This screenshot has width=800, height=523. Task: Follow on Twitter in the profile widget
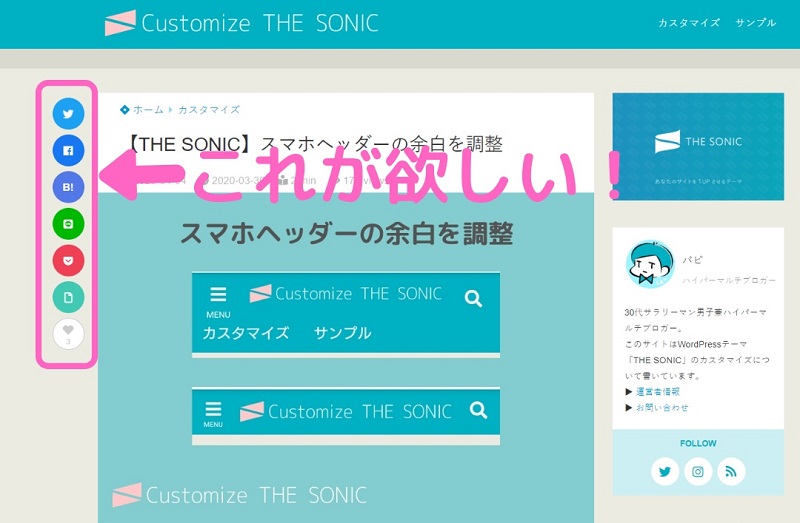click(x=665, y=471)
